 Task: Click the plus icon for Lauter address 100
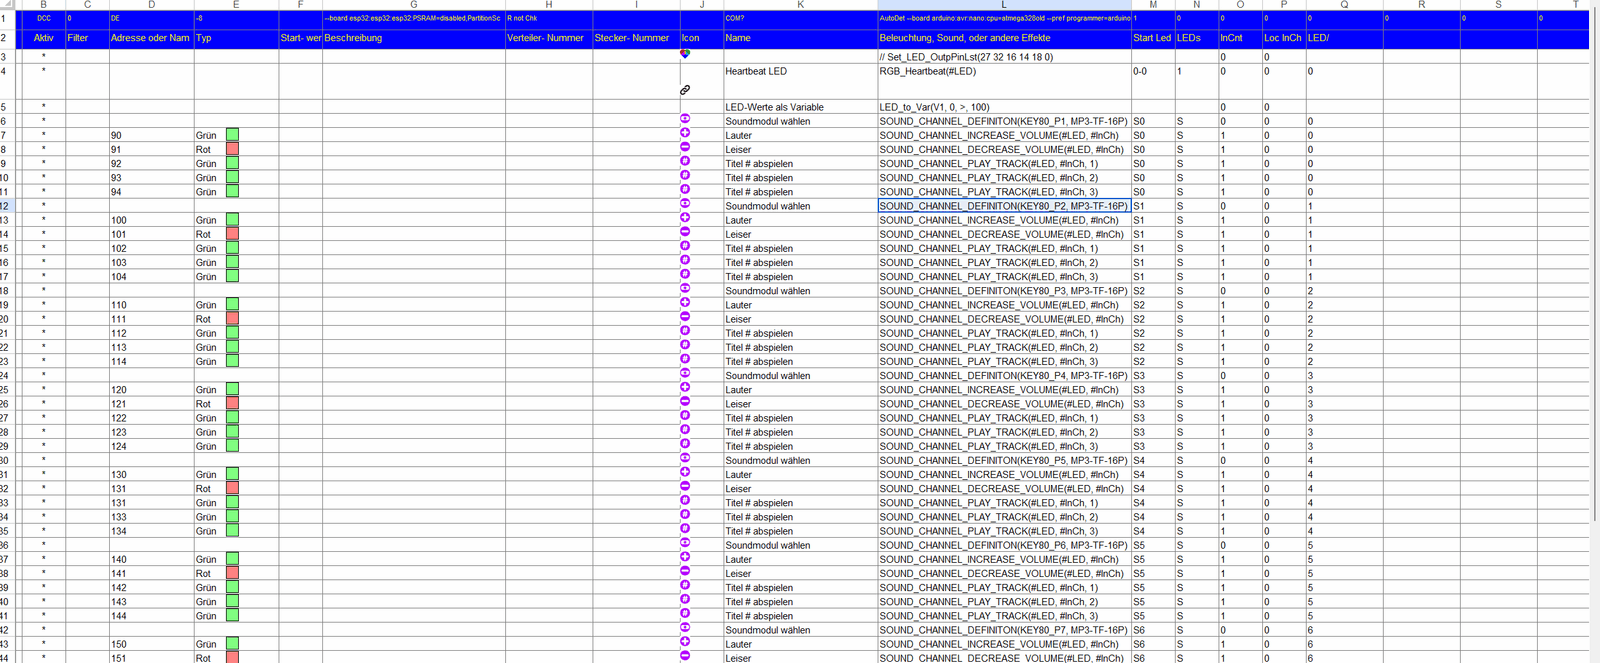685,218
